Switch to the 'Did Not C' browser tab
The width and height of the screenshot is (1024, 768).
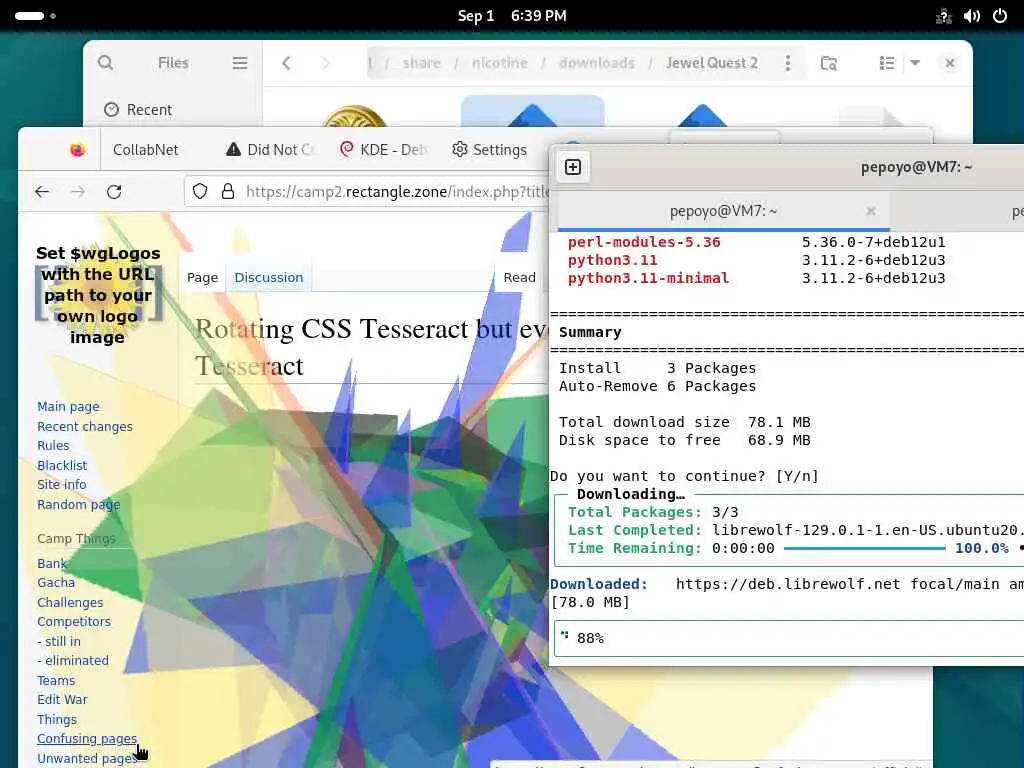coord(271,150)
